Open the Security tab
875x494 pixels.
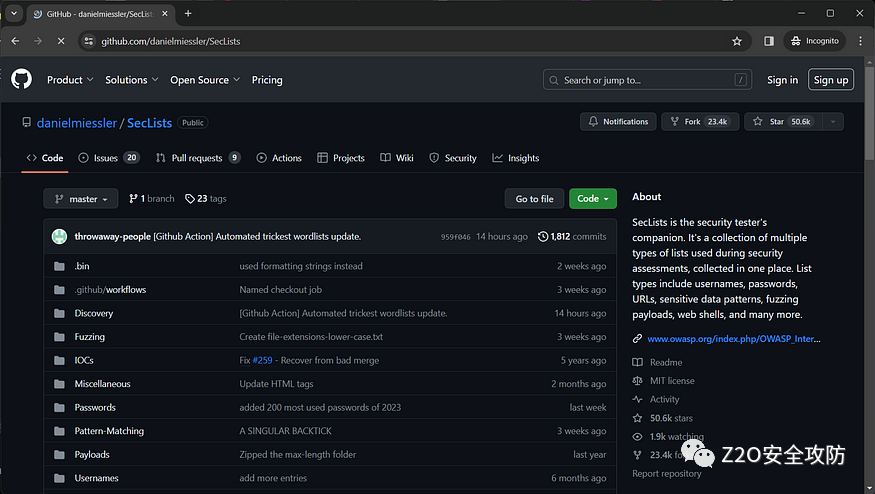pos(453,158)
